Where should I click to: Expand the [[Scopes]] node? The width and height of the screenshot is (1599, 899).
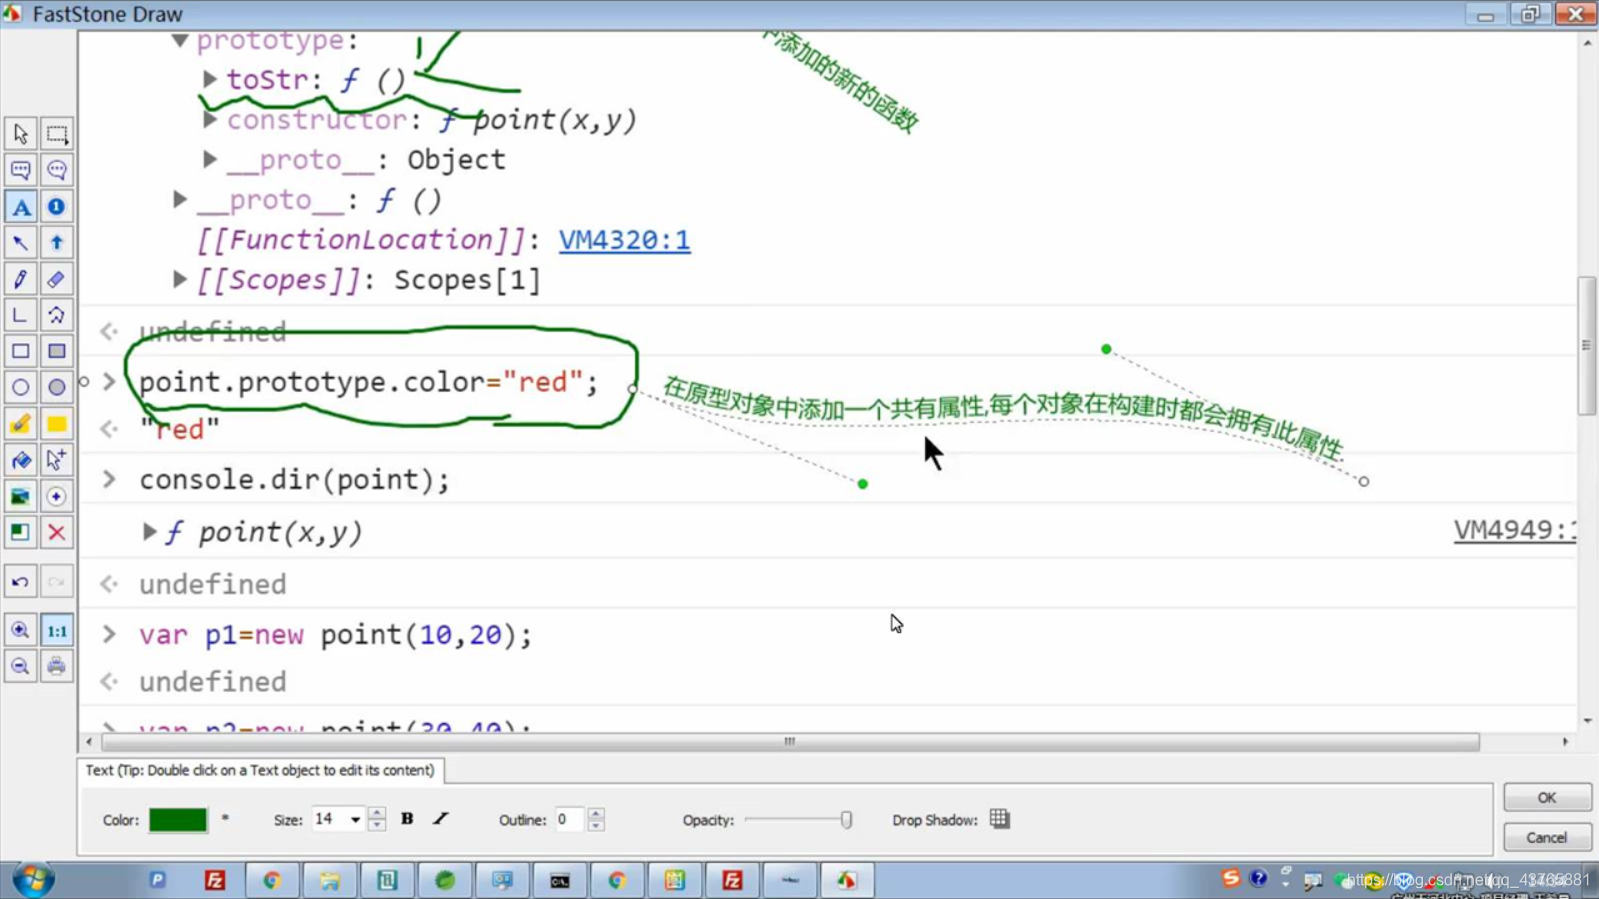pos(180,279)
